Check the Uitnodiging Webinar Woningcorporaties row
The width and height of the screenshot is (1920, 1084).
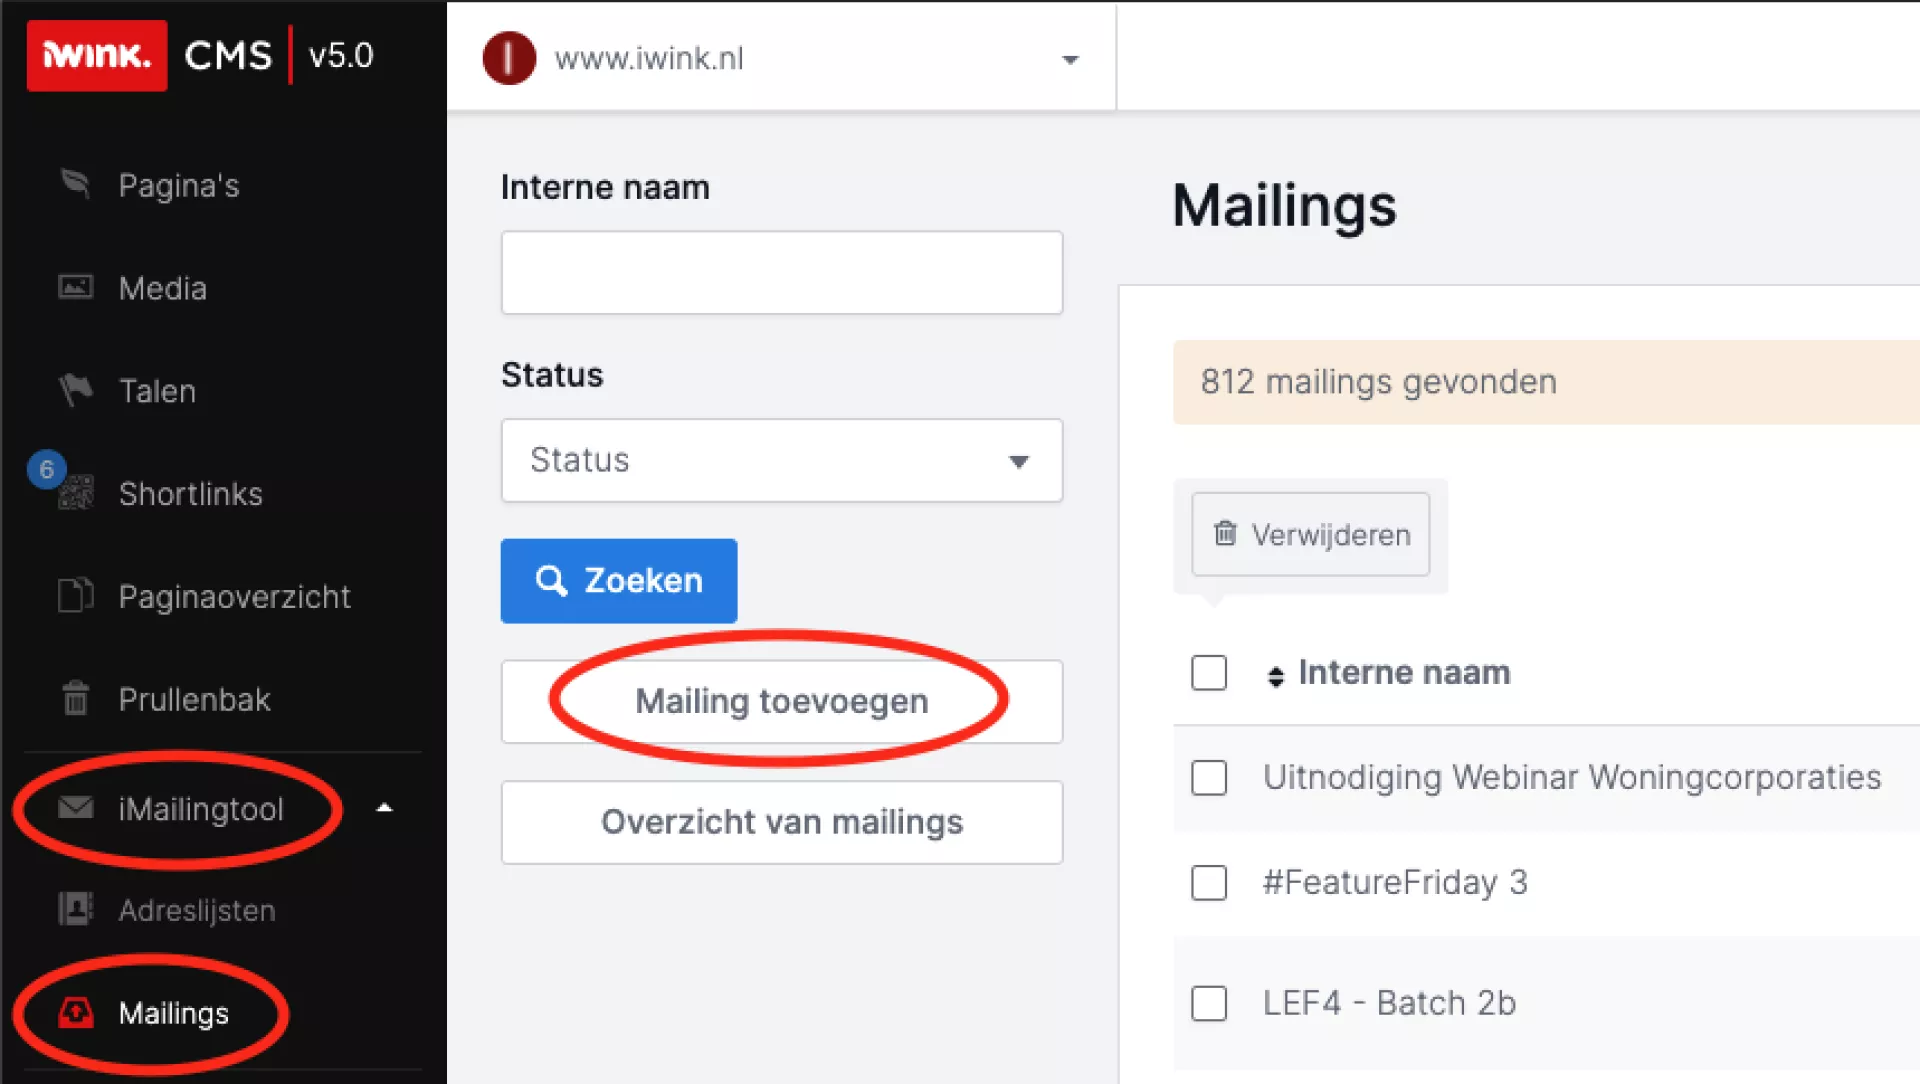tap(1209, 778)
